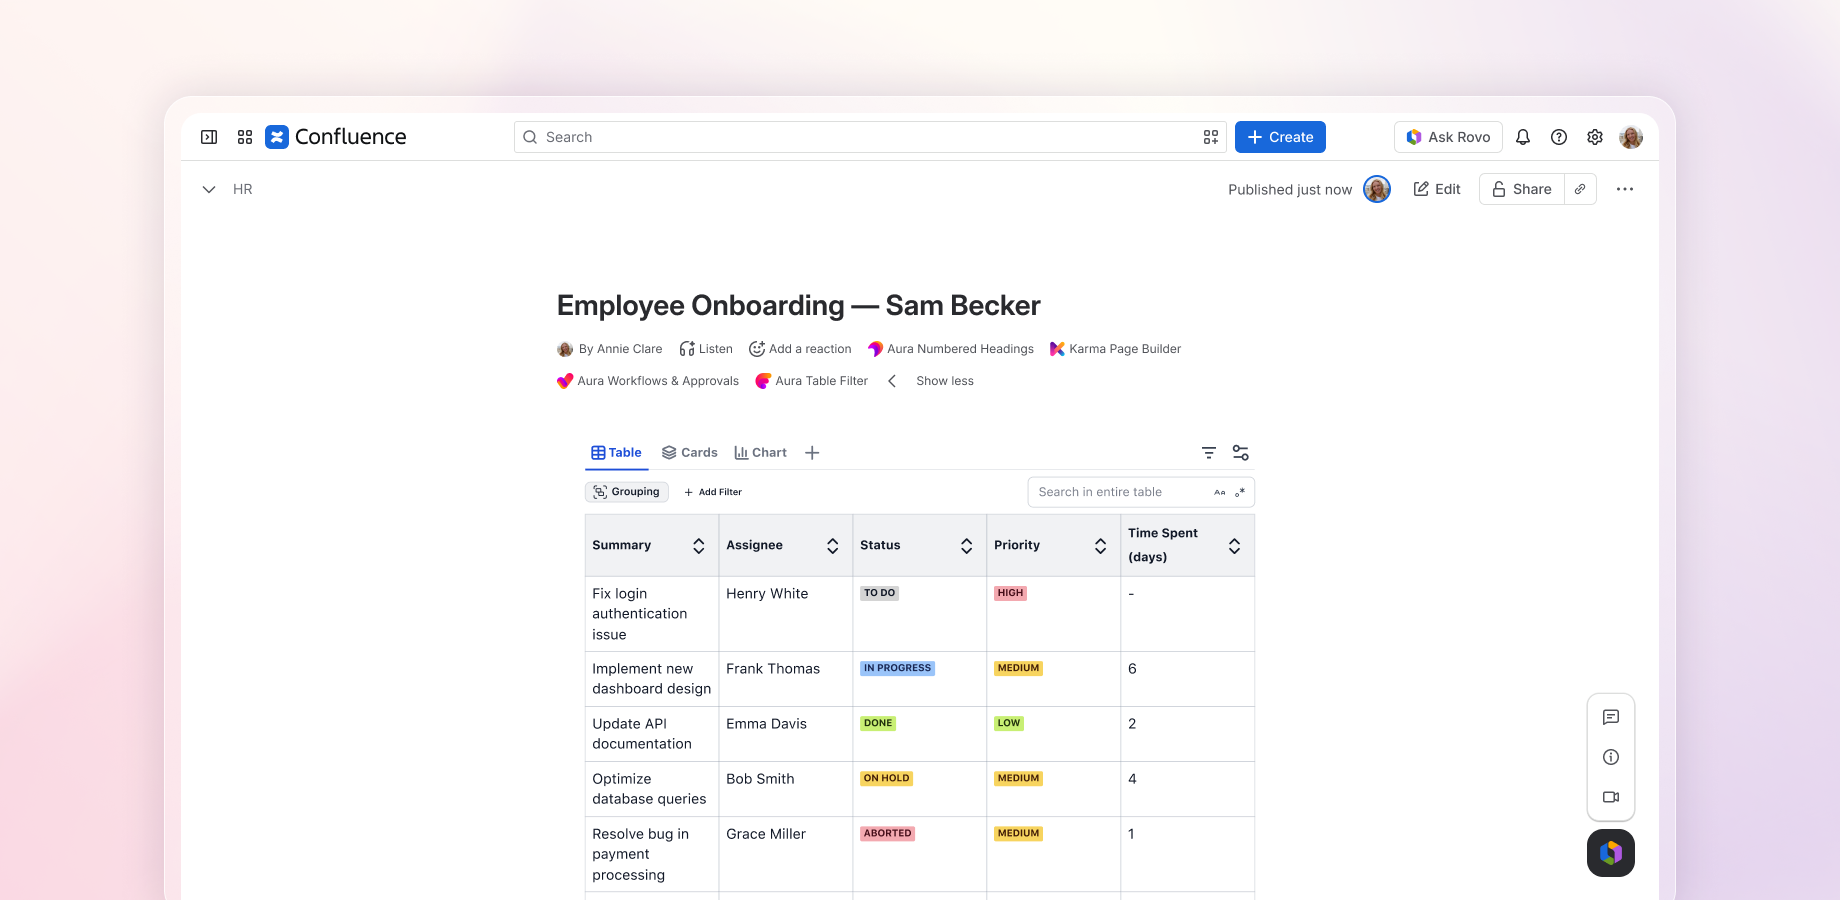The height and width of the screenshot is (900, 1840).
Task: Click the Share button
Action: pyautogui.click(x=1522, y=189)
